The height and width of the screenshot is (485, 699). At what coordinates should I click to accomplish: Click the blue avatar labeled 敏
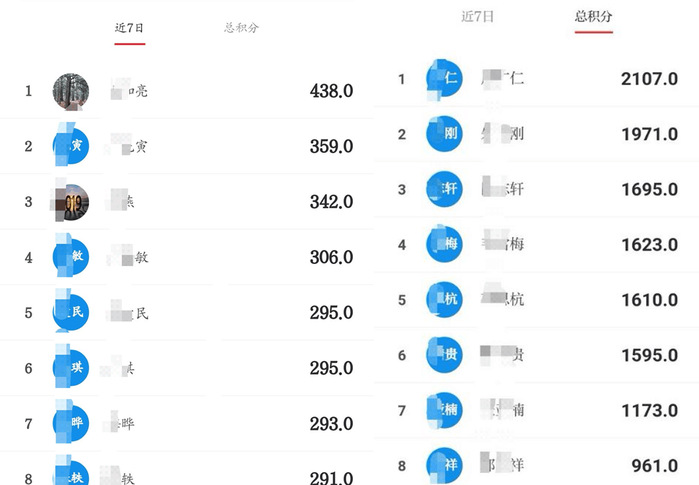tap(72, 257)
